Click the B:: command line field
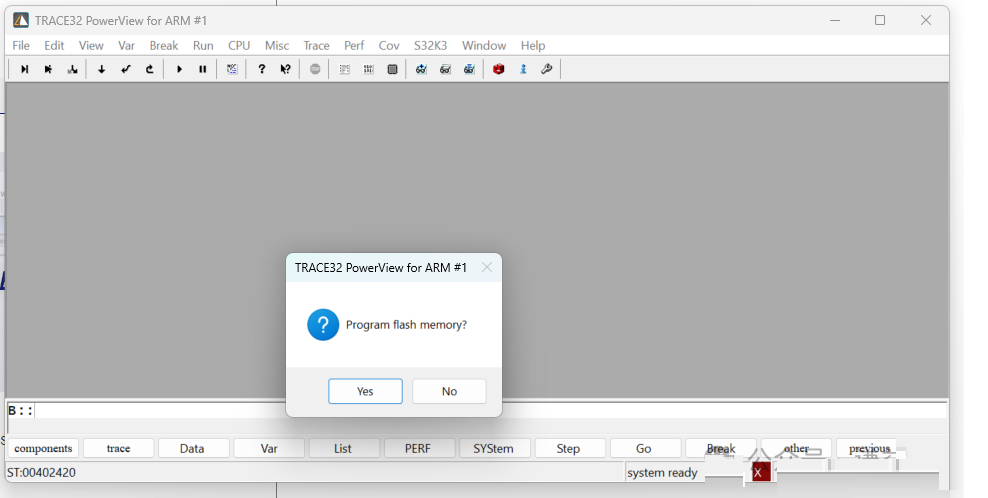 point(476,411)
